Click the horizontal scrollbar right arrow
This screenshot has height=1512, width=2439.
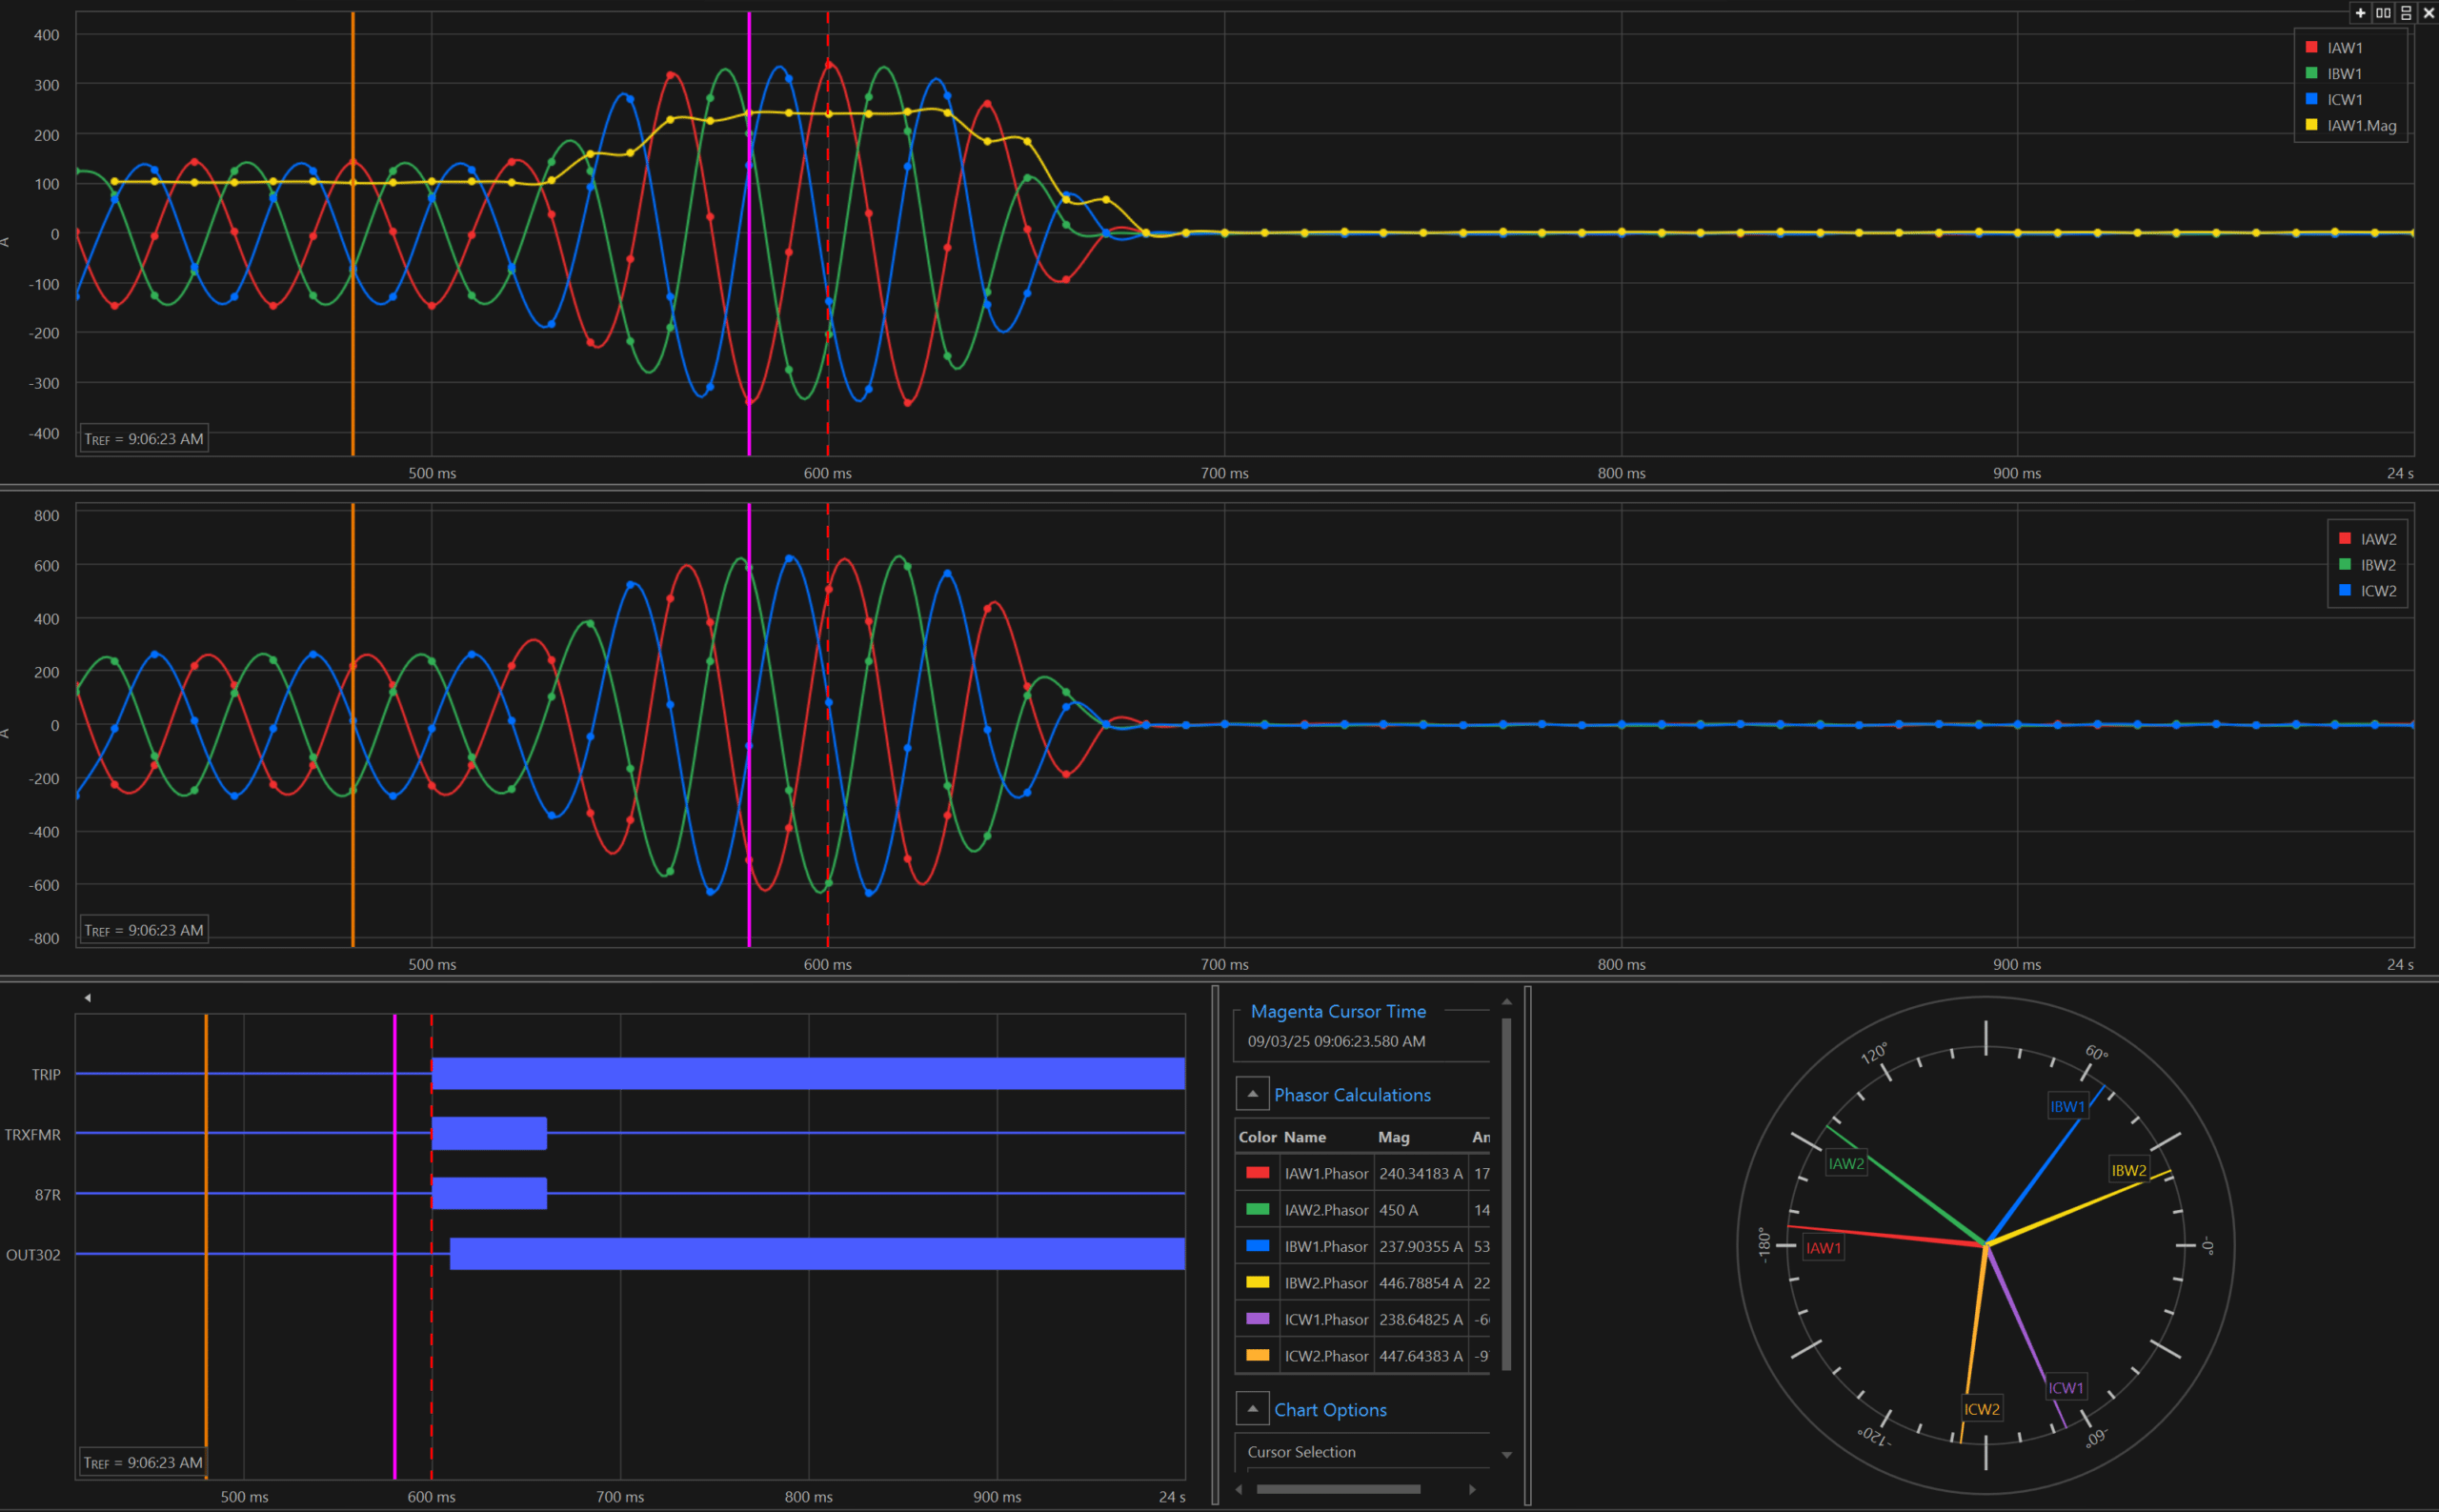pos(1472,1489)
